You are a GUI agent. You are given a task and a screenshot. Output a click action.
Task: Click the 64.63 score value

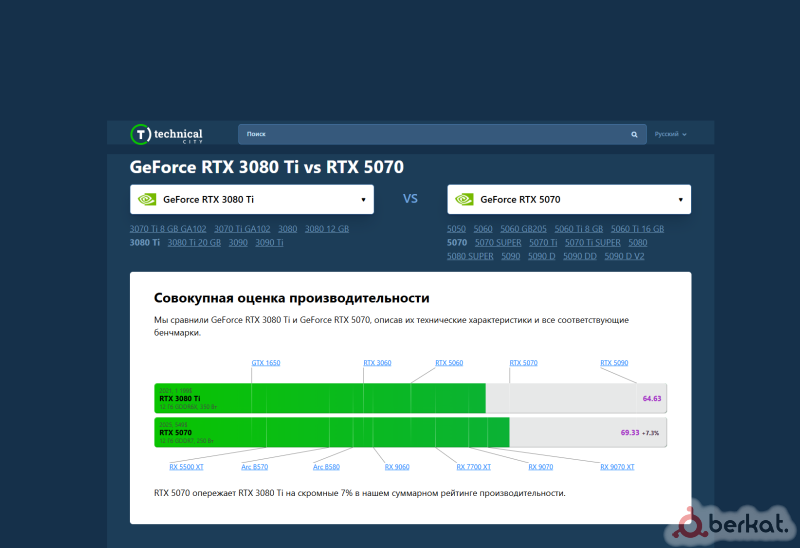click(652, 399)
